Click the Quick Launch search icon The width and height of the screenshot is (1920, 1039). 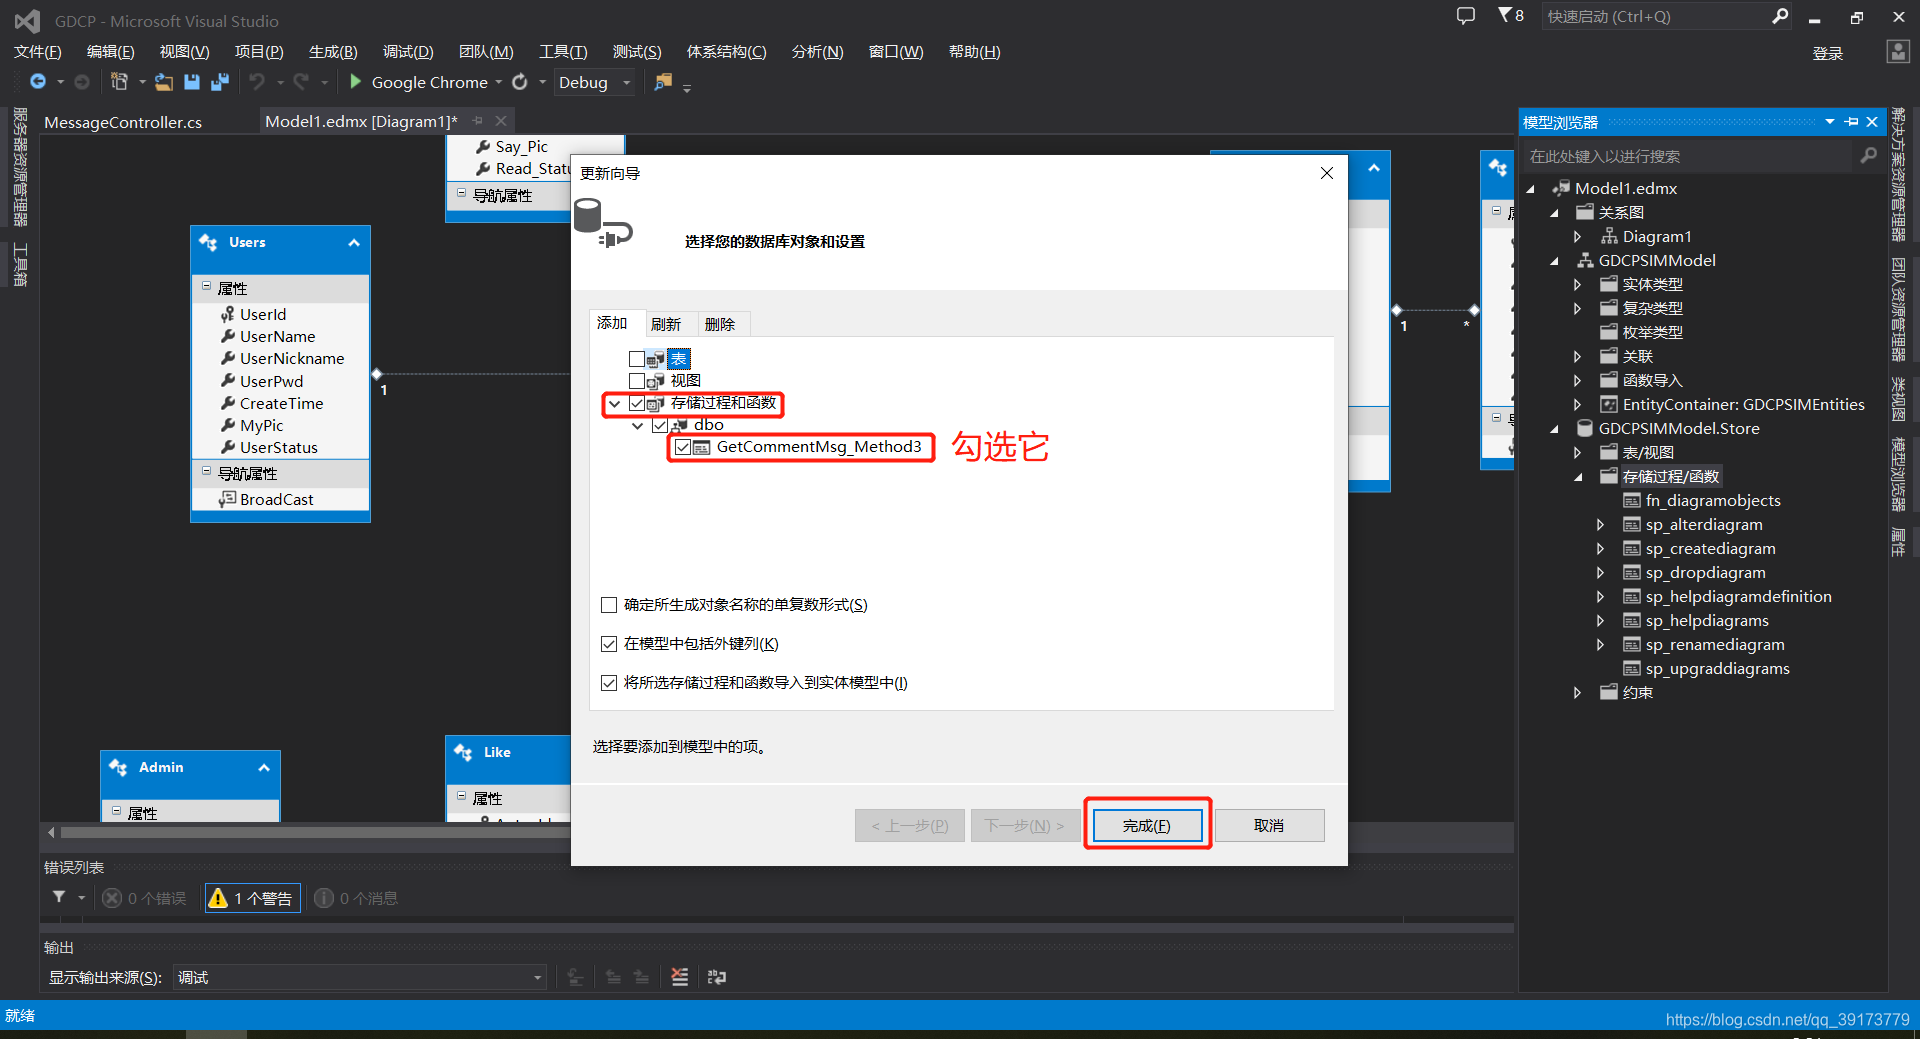coord(1780,16)
